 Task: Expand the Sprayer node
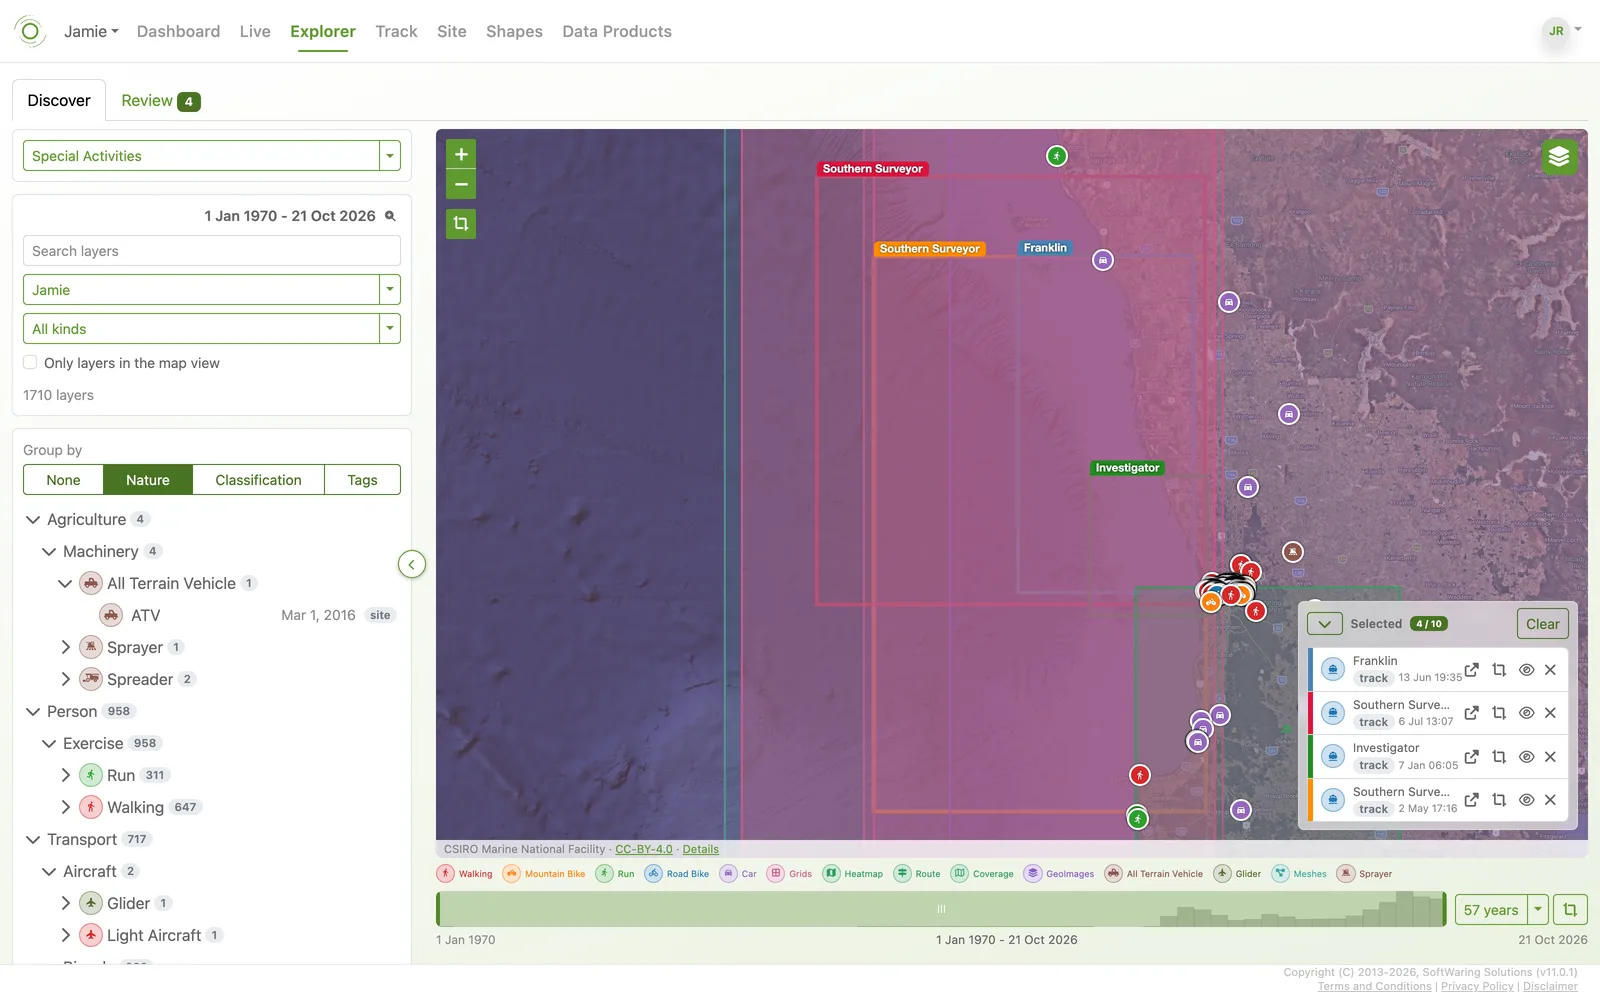point(66,648)
